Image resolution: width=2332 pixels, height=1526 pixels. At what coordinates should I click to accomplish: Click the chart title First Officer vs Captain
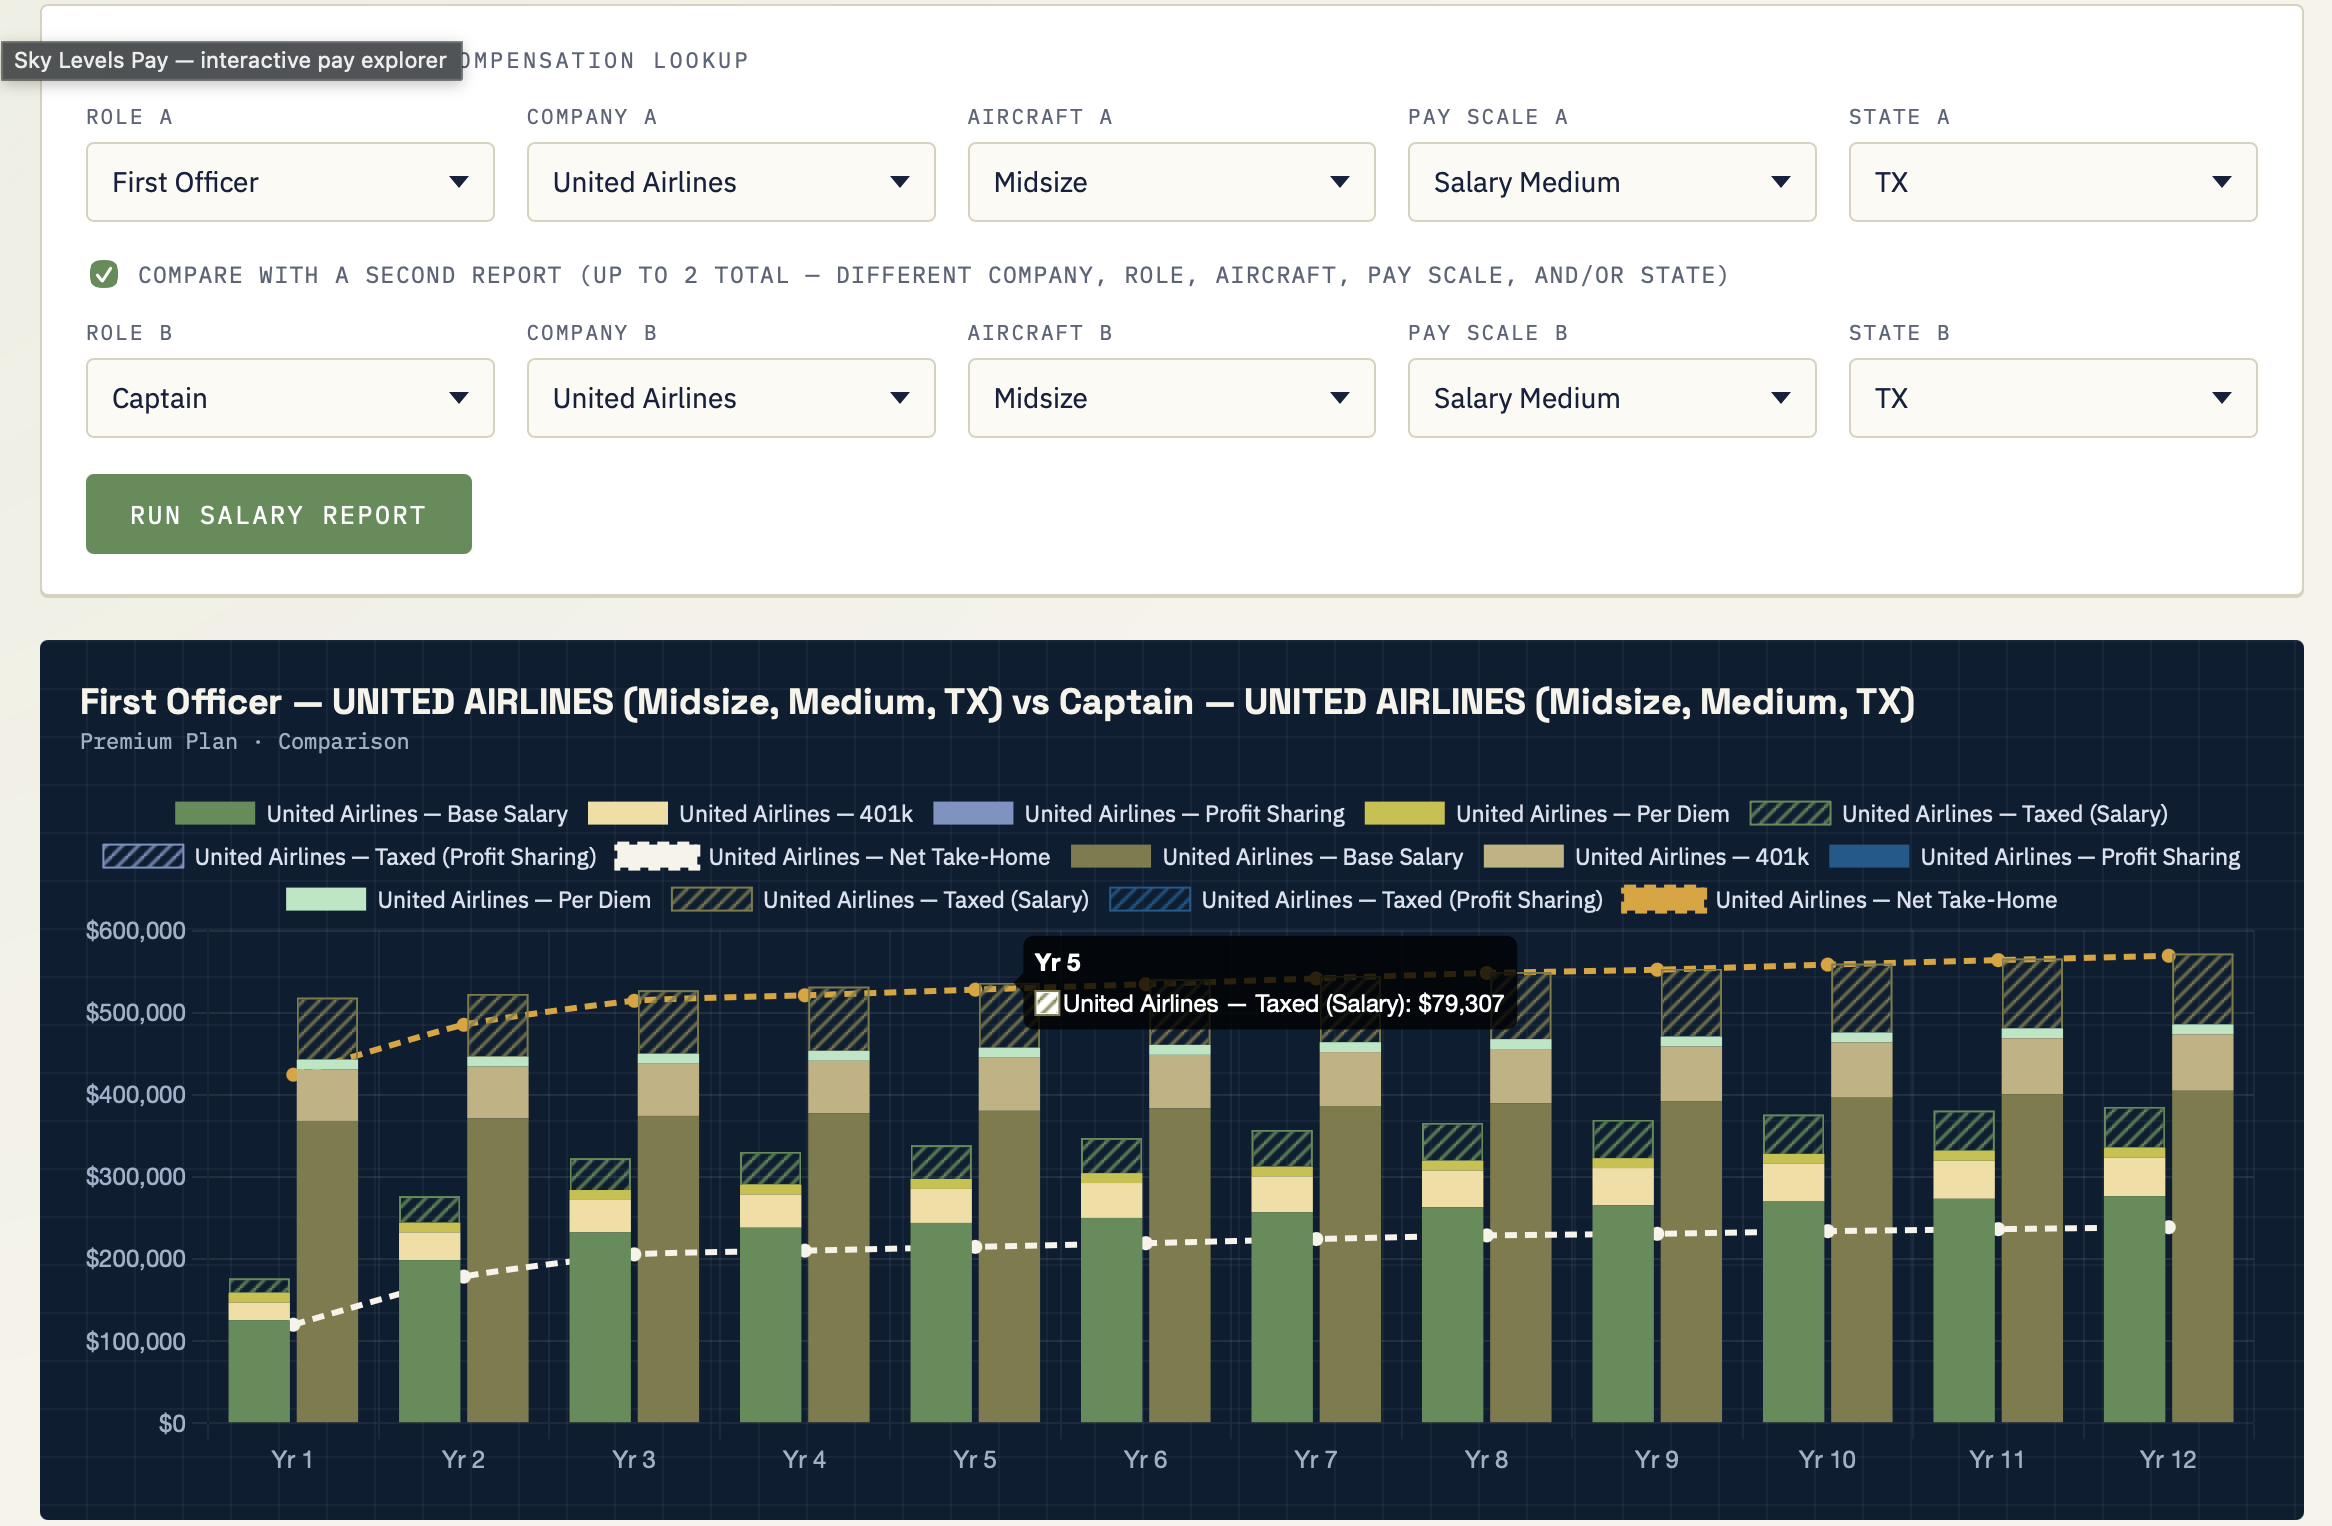[997, 702]
